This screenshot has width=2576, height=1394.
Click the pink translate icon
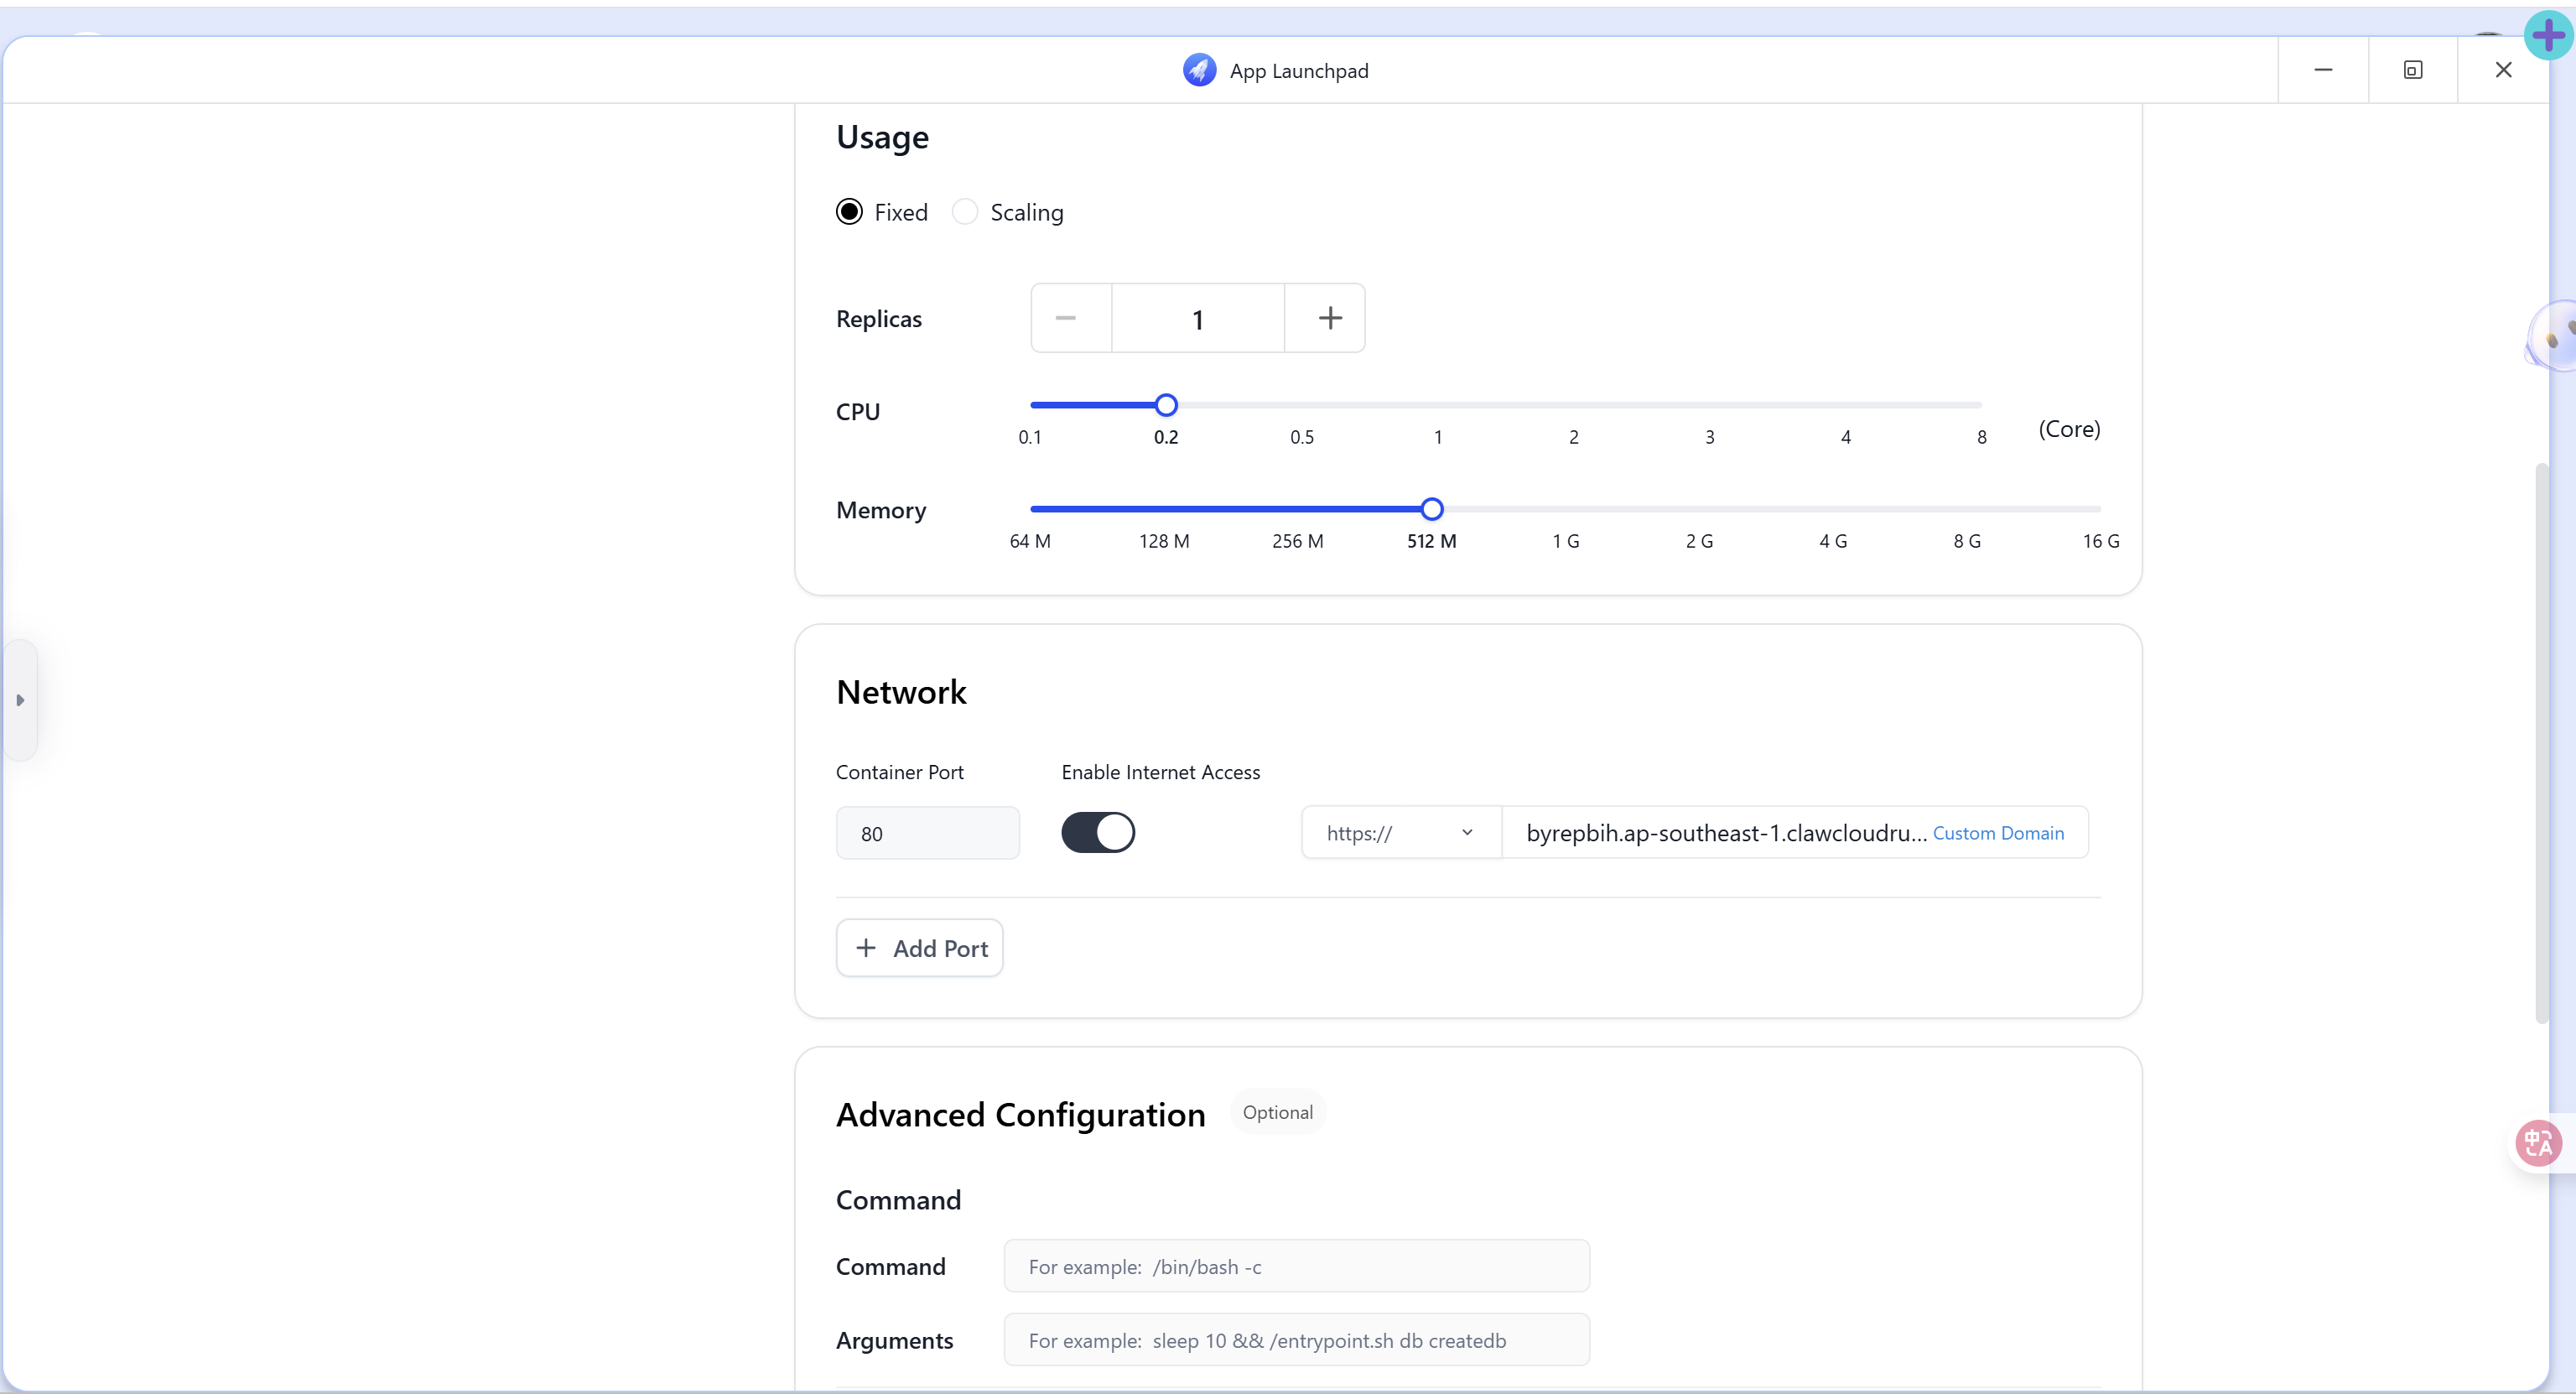coord(2538,1142)
